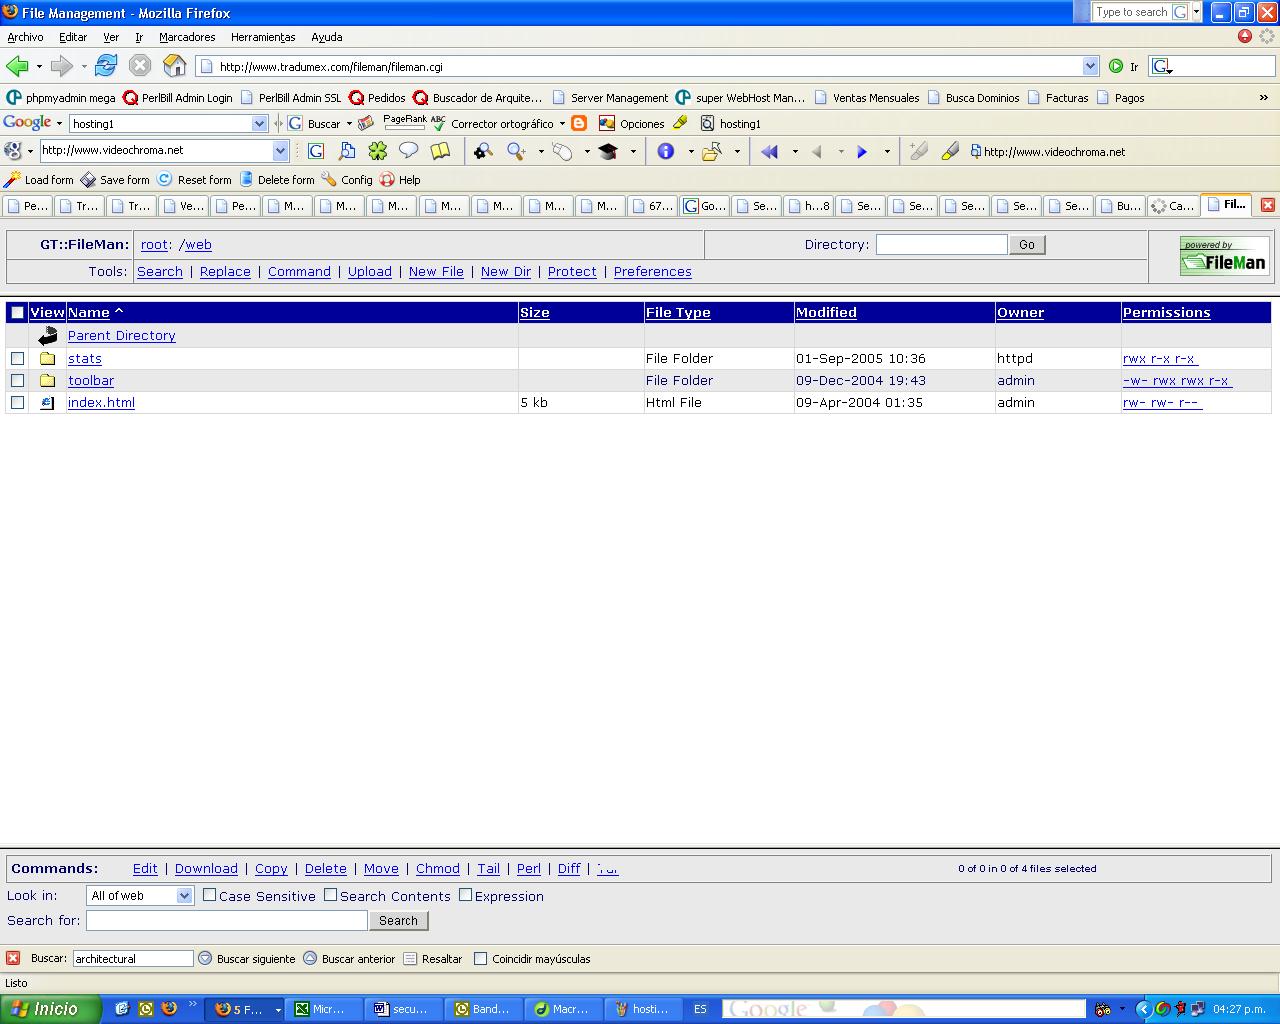Click the Upload tool link
Screen dimensions: 1280x1024
[x=370, y=272]
